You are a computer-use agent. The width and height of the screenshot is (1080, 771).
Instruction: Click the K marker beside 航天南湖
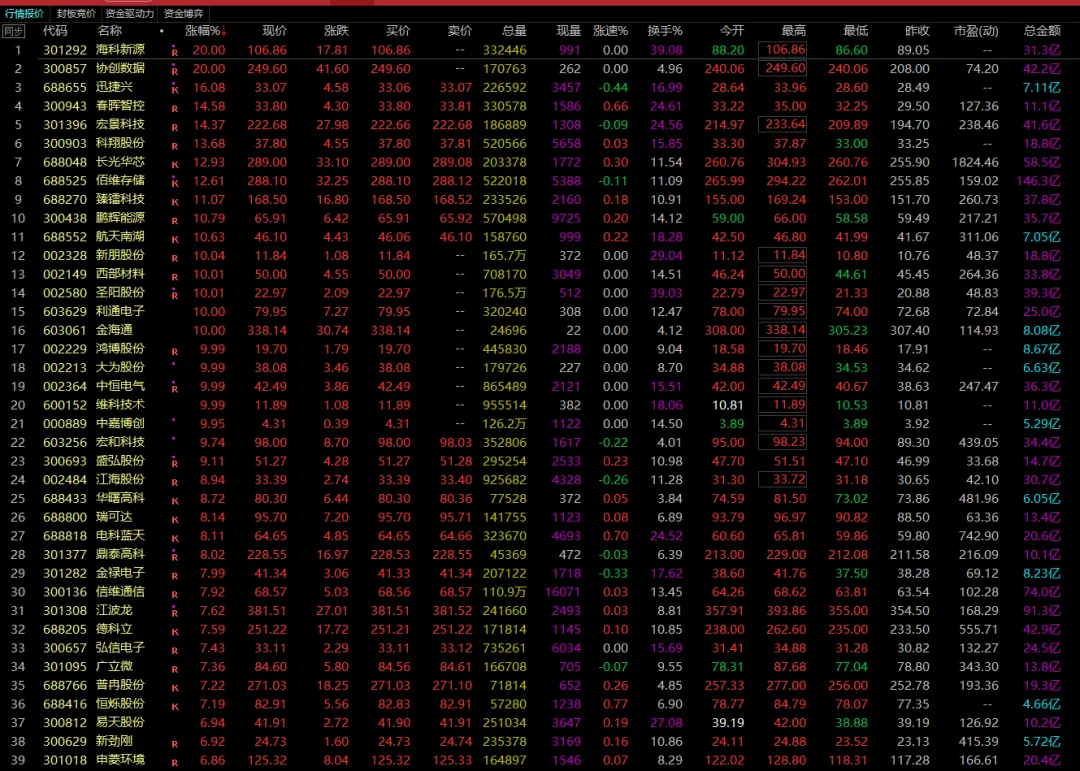[175, 239]
